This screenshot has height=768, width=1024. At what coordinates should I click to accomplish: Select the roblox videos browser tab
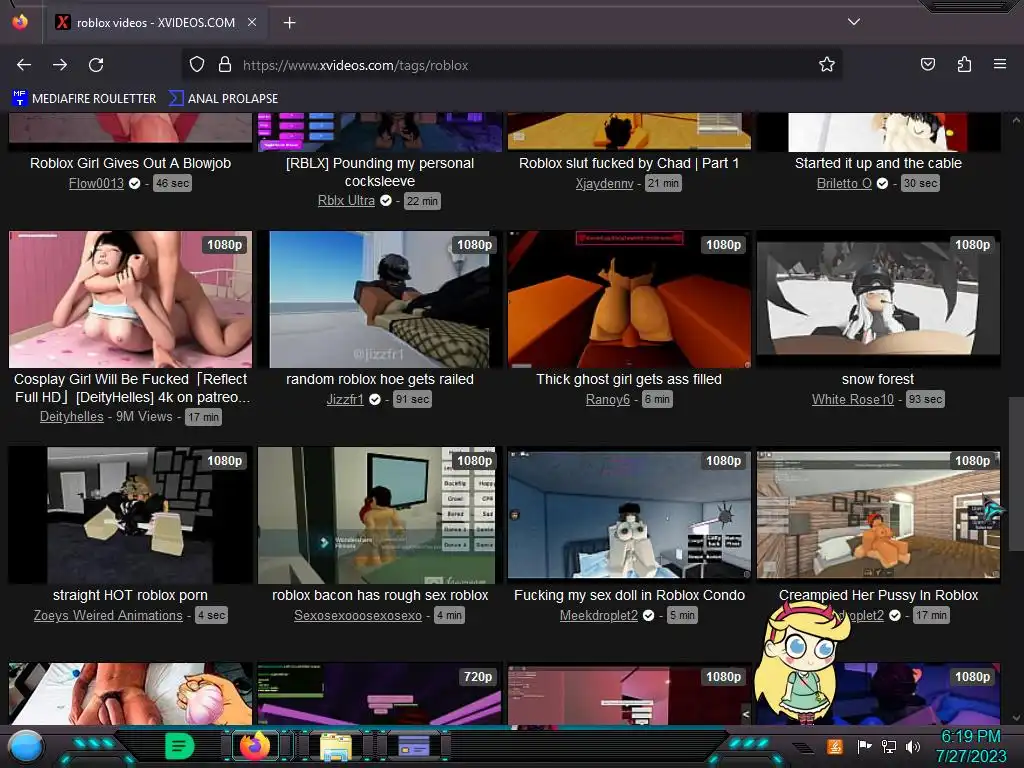click(x=156, y=23)
